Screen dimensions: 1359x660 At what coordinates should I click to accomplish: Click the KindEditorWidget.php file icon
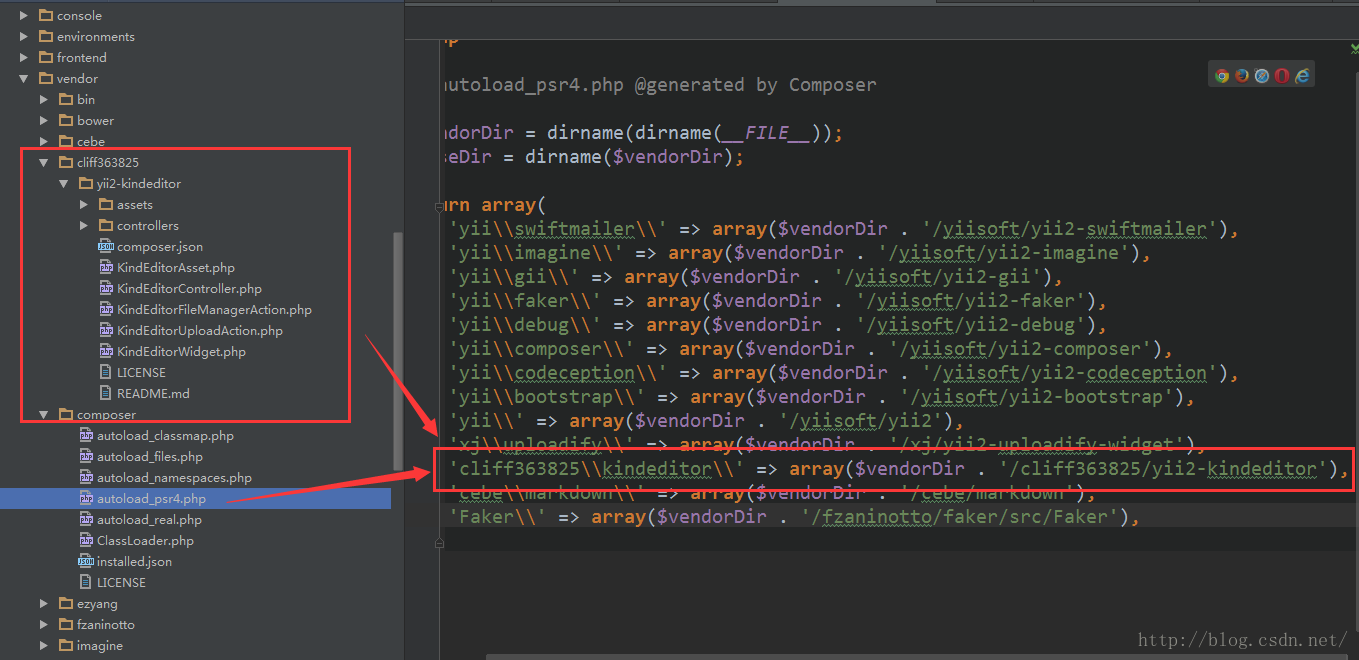[106, 351]
